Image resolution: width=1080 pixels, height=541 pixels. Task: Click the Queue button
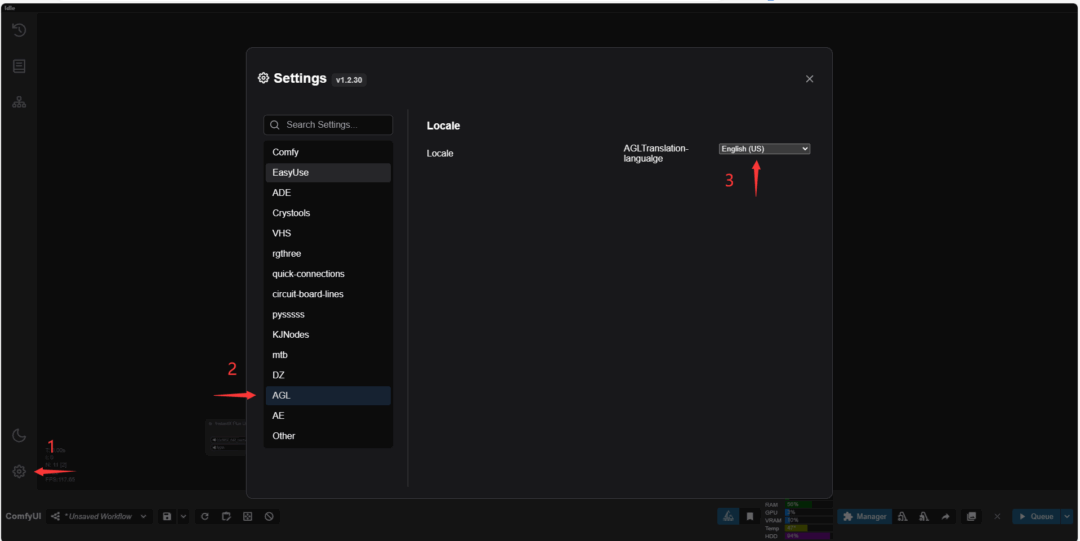click(1037, 516)
